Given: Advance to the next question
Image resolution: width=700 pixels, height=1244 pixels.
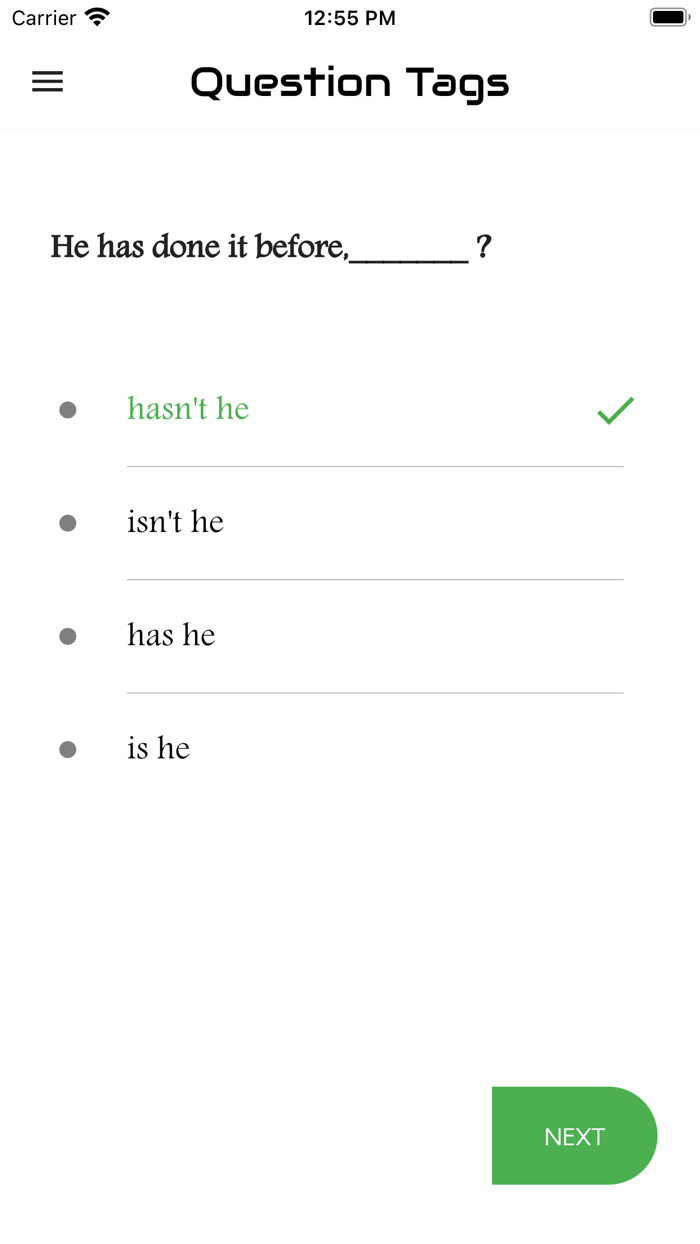Looking at the screenshot, I should [x=574, y=1136].
